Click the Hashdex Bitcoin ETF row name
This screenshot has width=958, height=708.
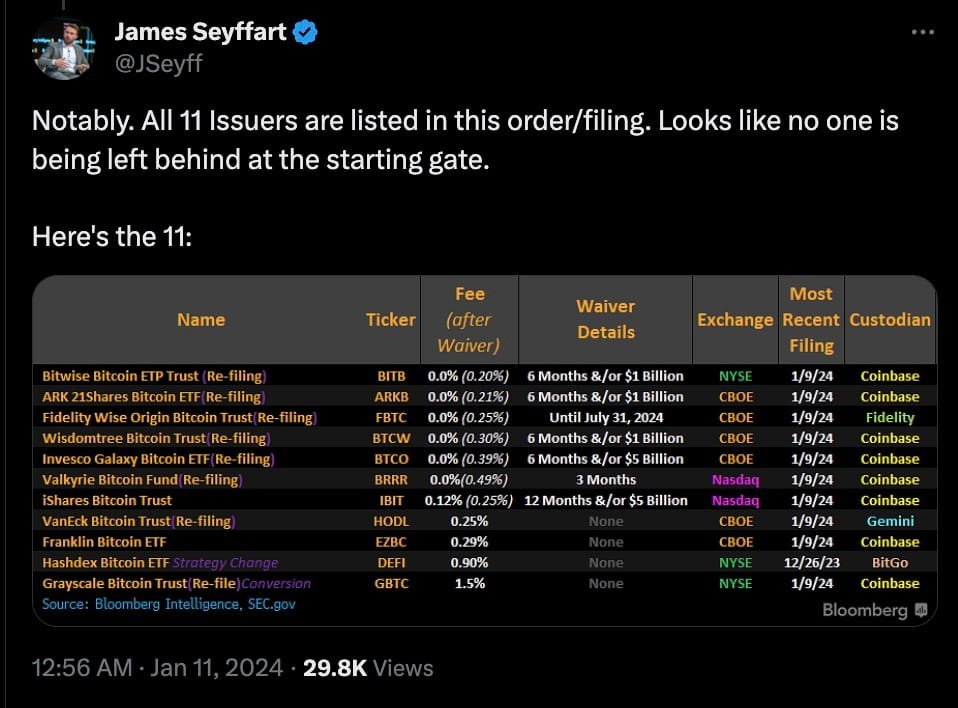point(105,563)
